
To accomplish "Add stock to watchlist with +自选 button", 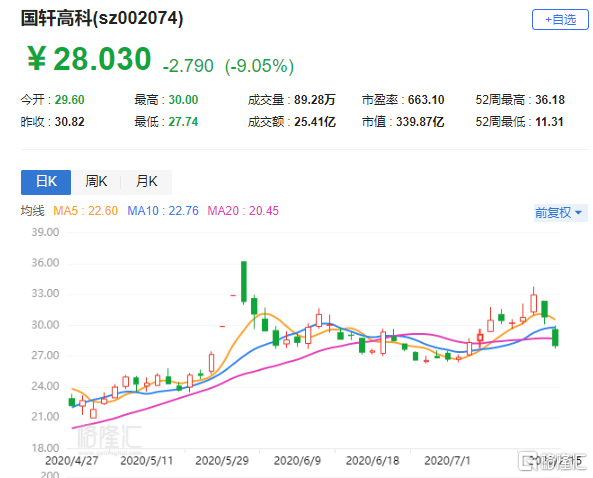I will point(560,19).
